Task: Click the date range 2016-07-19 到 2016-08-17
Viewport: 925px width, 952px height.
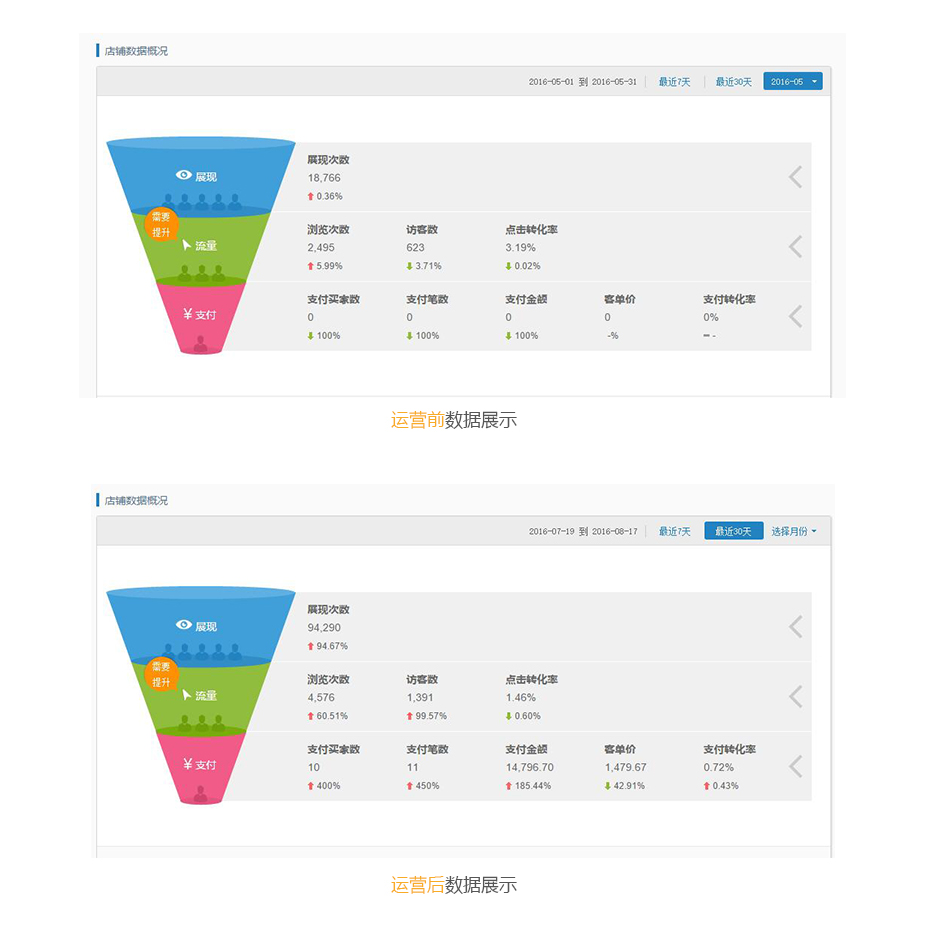Action: pyautogui.click(x=583, y=531)
